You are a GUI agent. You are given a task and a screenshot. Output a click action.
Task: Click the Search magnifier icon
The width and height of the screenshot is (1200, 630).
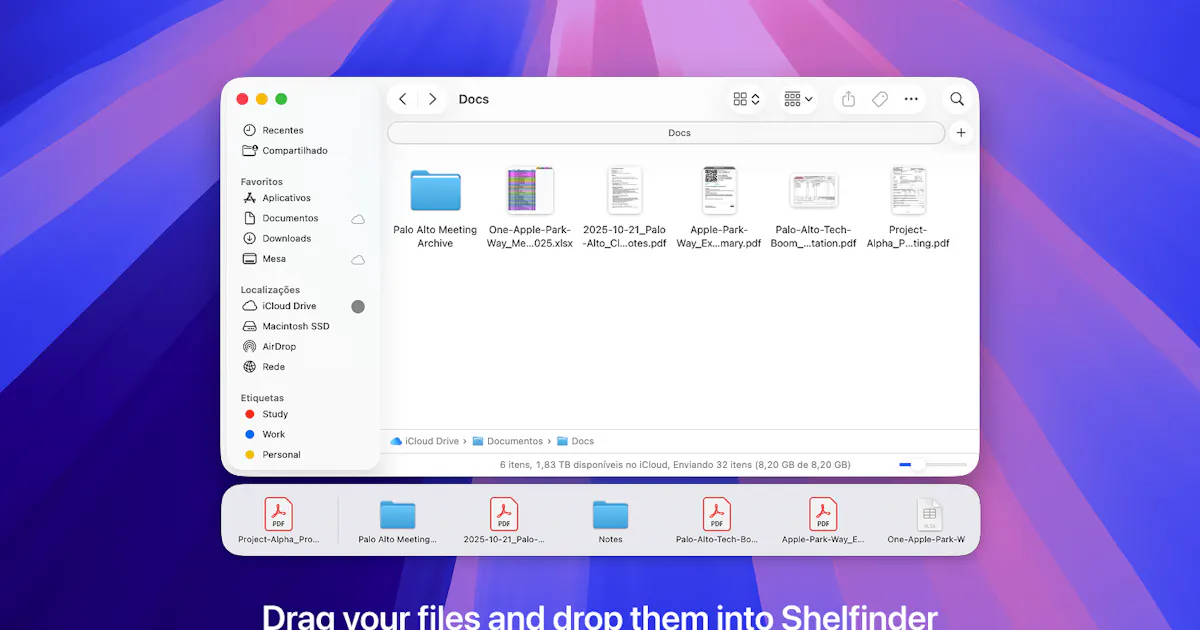957,99
